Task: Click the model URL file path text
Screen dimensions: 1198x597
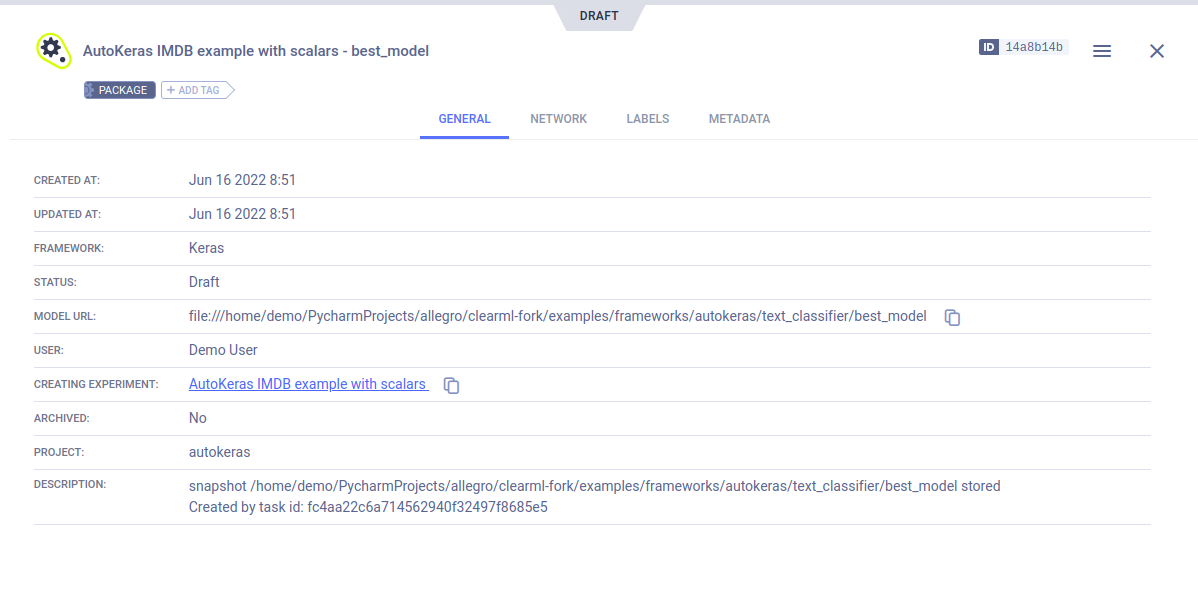Action: (557, 316)
